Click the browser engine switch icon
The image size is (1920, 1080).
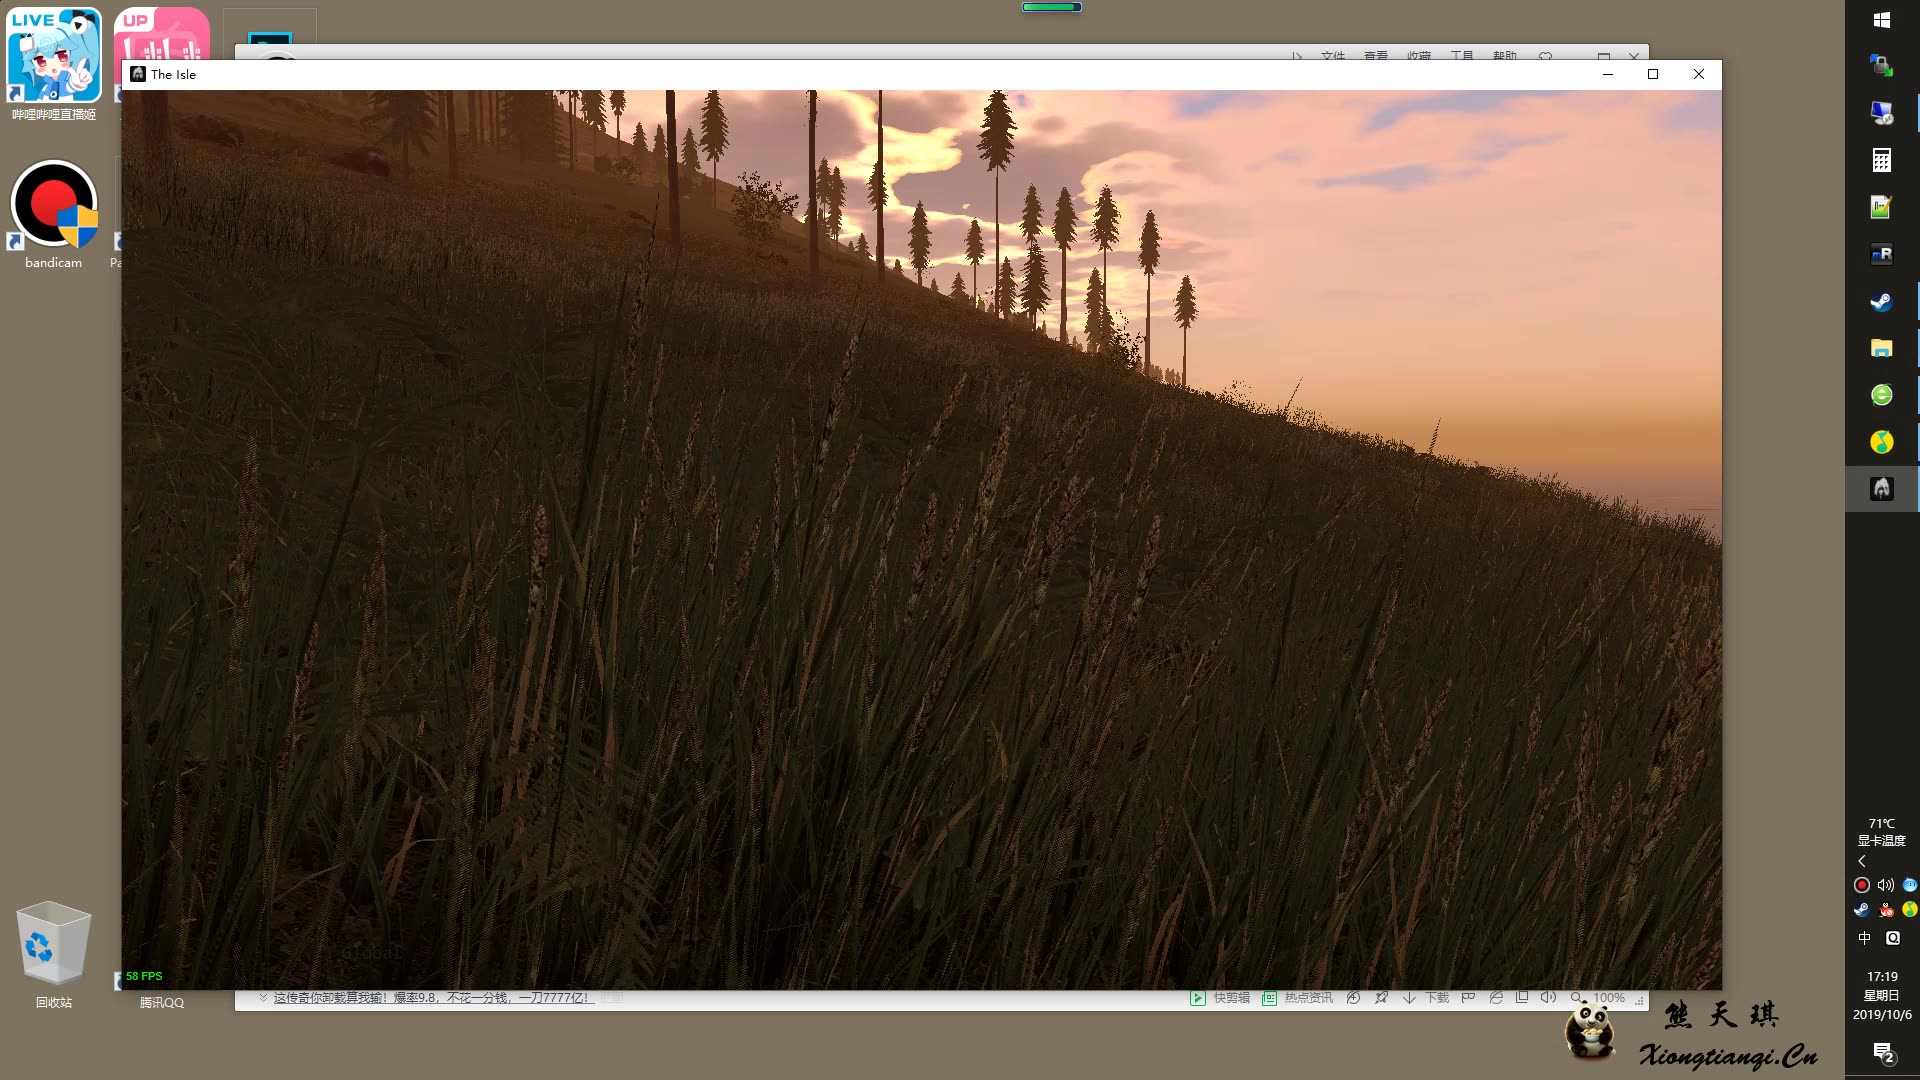1496,998
